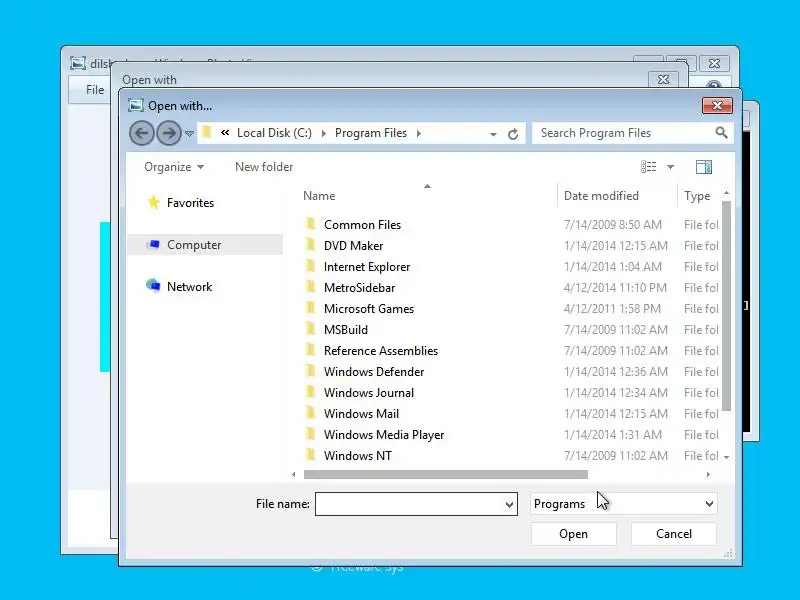
Task: Select Favorites in navigation pane
Action: (x=190, y=203)
